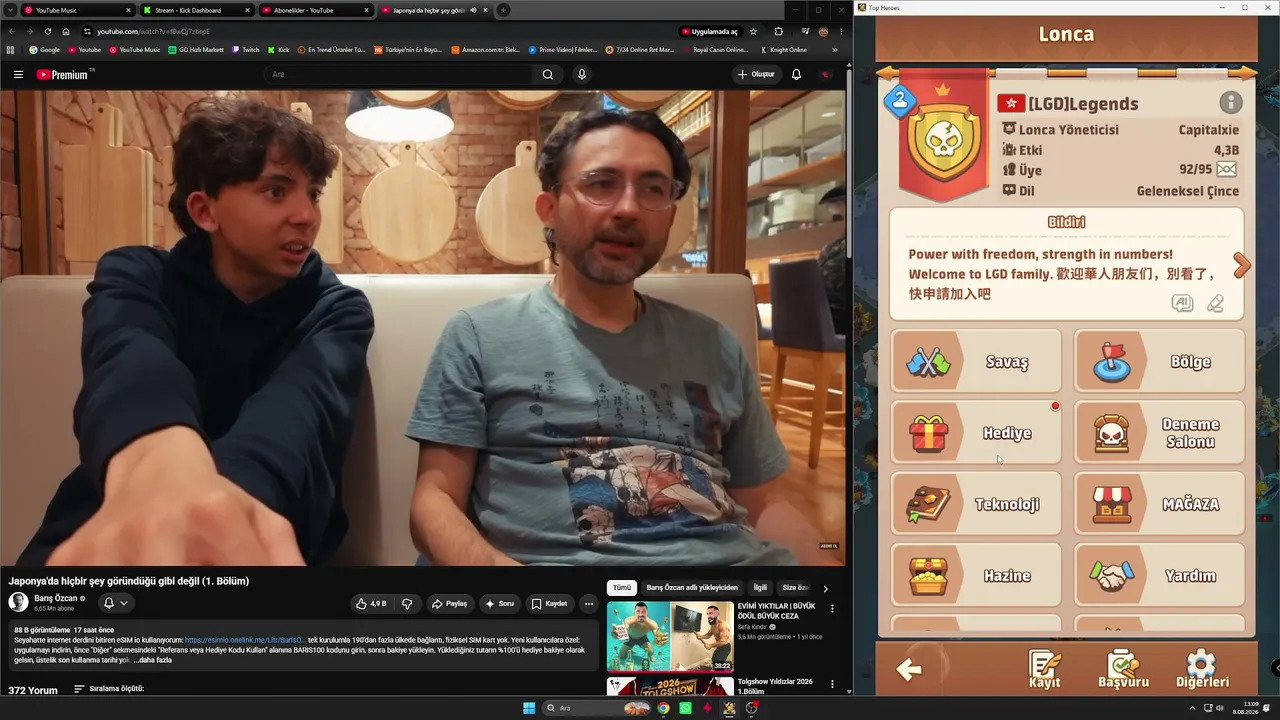Show more filter chips with the arrow
This screenshot has width=1280, height=720.
[x=825, y=588]
